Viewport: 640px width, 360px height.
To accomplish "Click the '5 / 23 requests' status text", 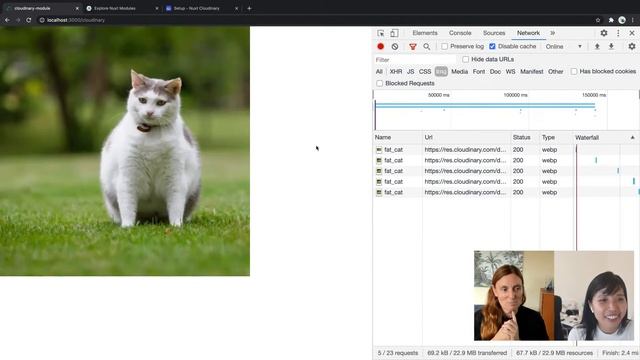I will coord(398,353).
